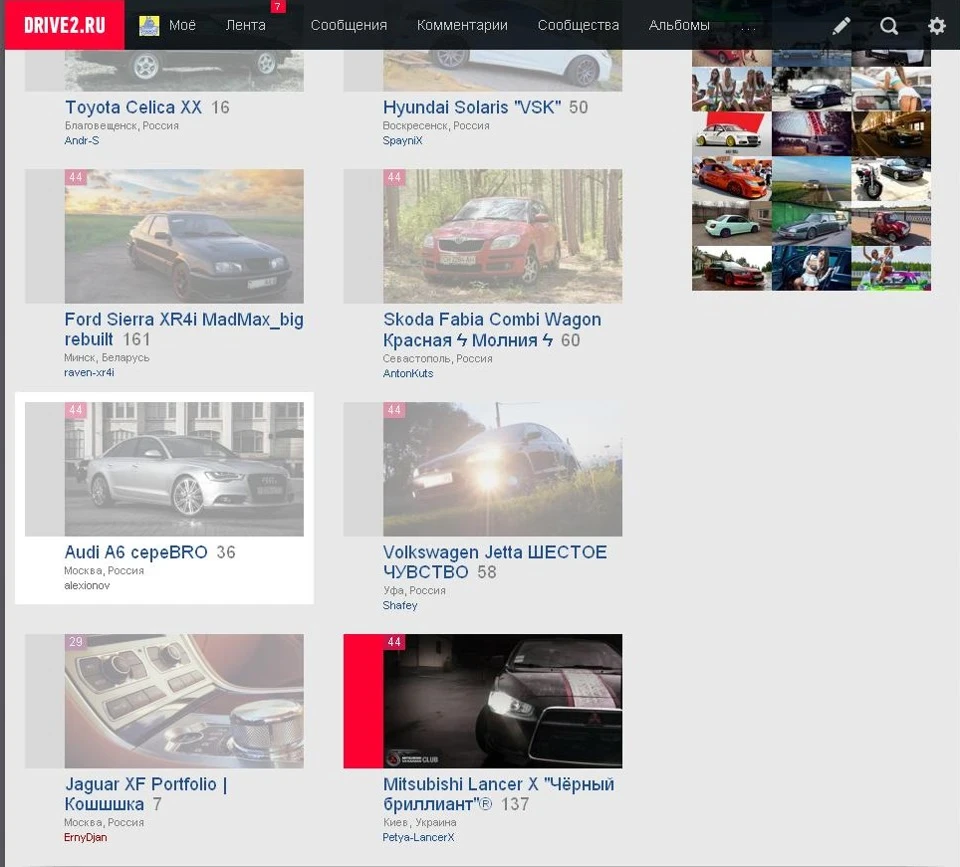Viewport: 960px width, 867px height.
Task: Click the red Skoda Fabia photo
Action: pyautogui.click(x=503, y=236)
